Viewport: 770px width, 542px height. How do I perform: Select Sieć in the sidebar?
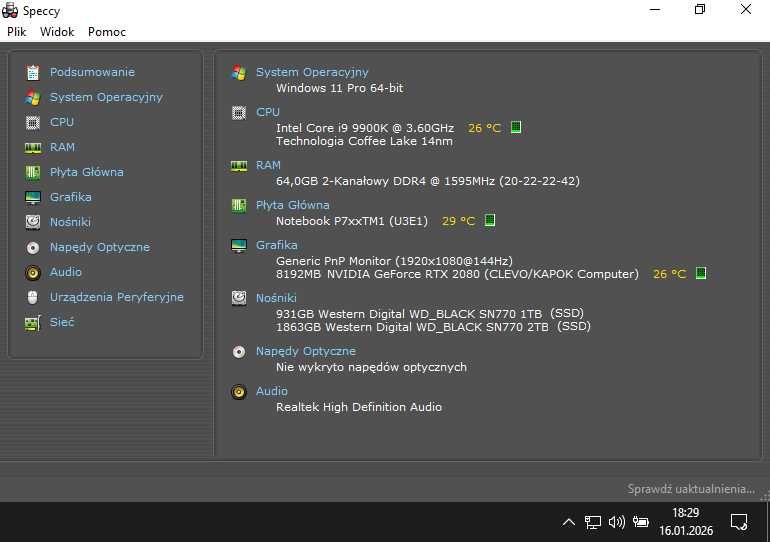[x=62, y=323]
